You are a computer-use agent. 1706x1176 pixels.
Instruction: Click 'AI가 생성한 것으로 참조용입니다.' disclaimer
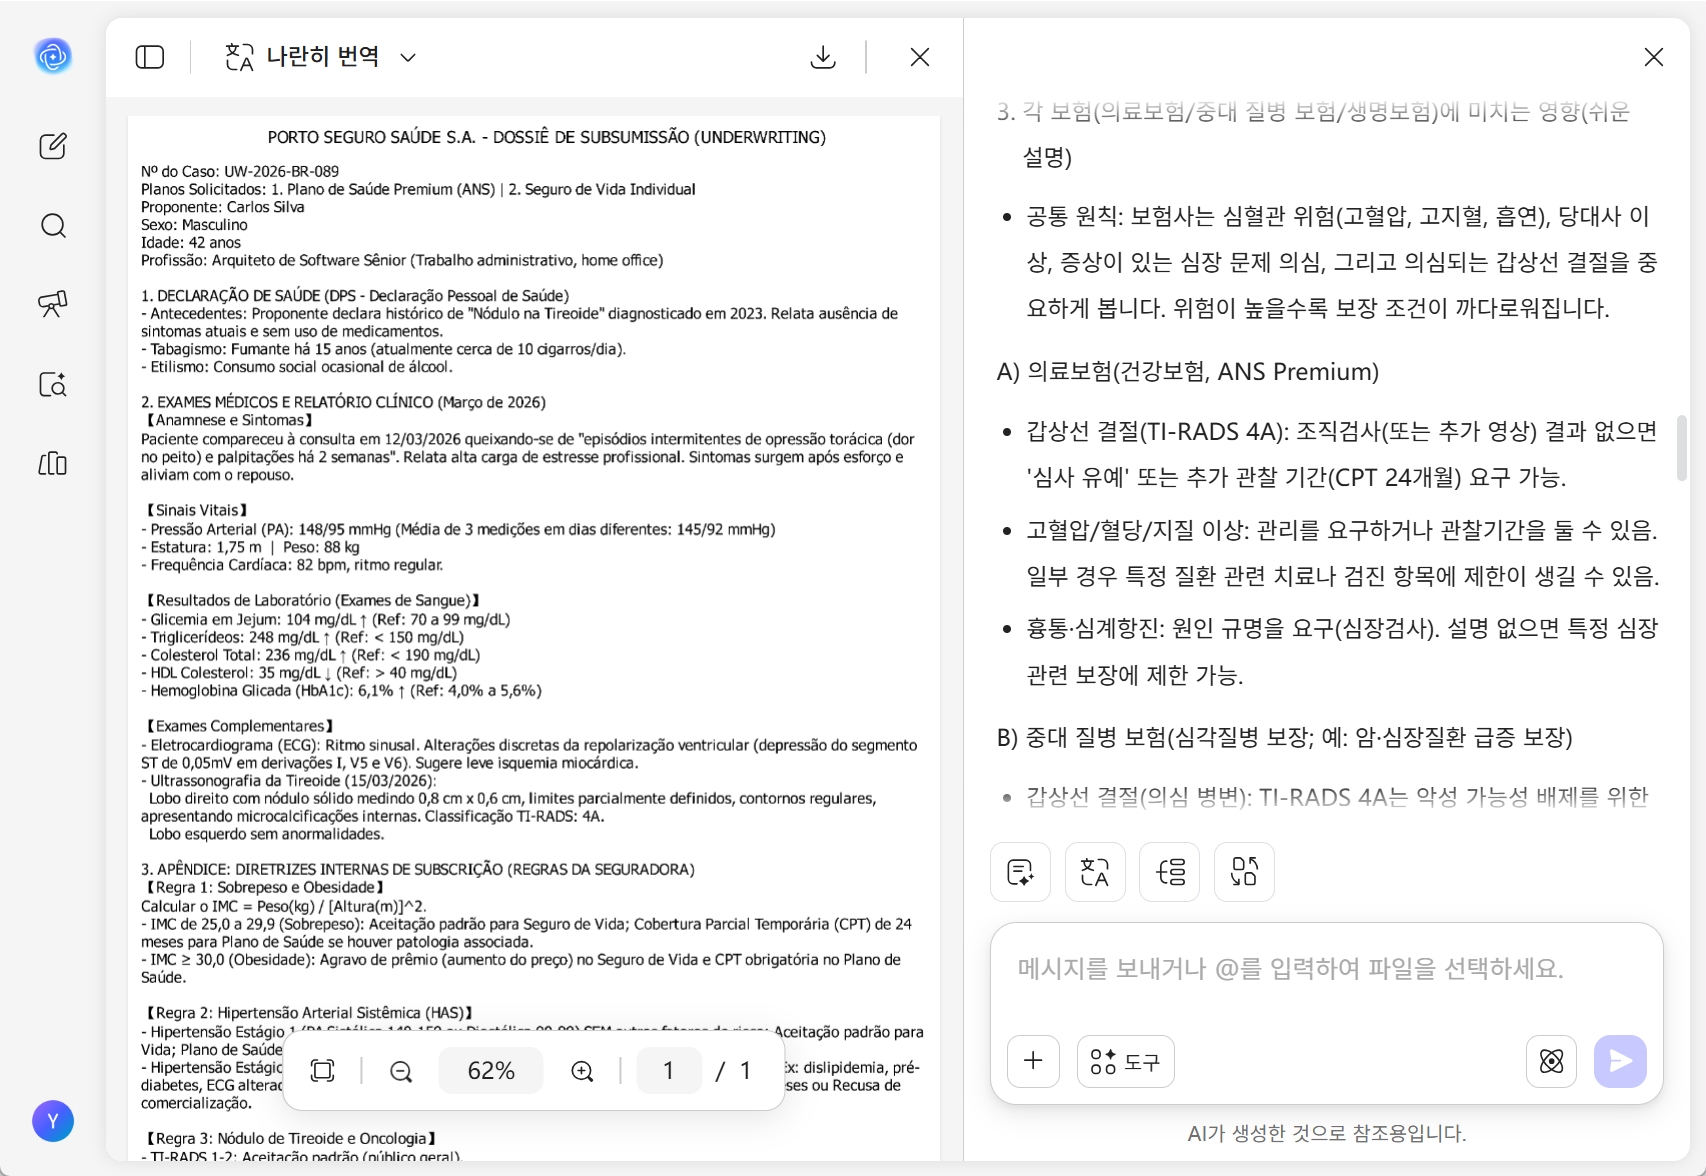click(1326, 1133)
